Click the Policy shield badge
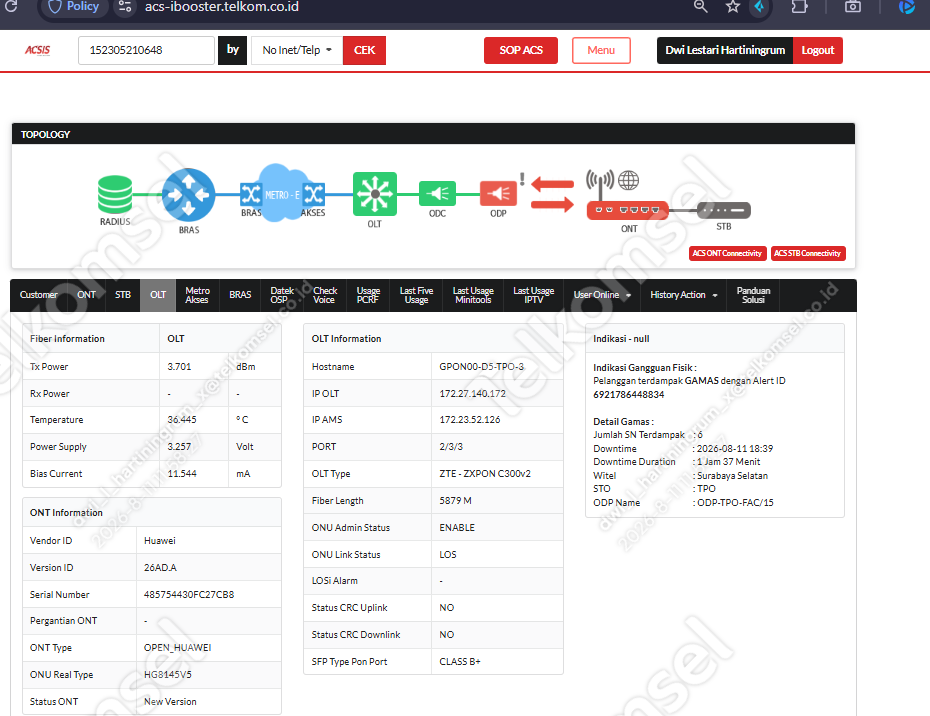Viewport: 930px width, 716px height. click(x=74, y=7)
